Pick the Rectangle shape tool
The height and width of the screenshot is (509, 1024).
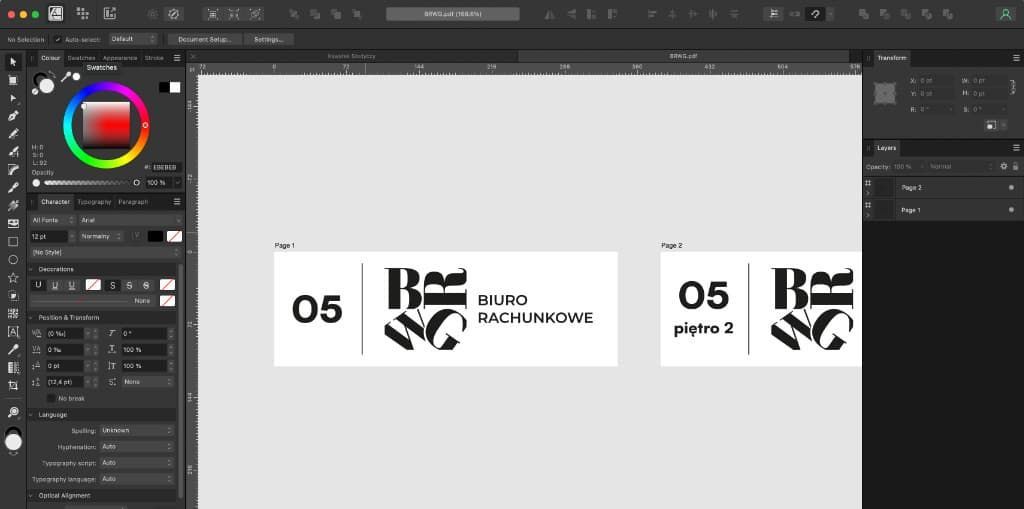pyautogui.click(x=13, y=241)
